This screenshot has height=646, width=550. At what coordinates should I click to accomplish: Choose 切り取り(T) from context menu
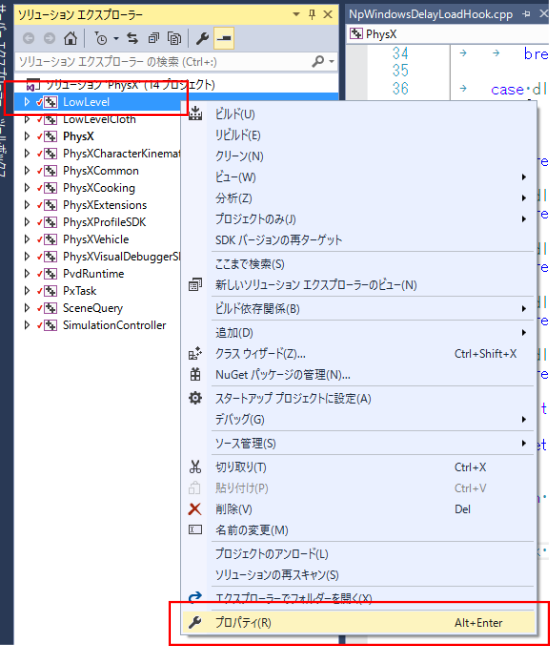click(x=359, y=467)
